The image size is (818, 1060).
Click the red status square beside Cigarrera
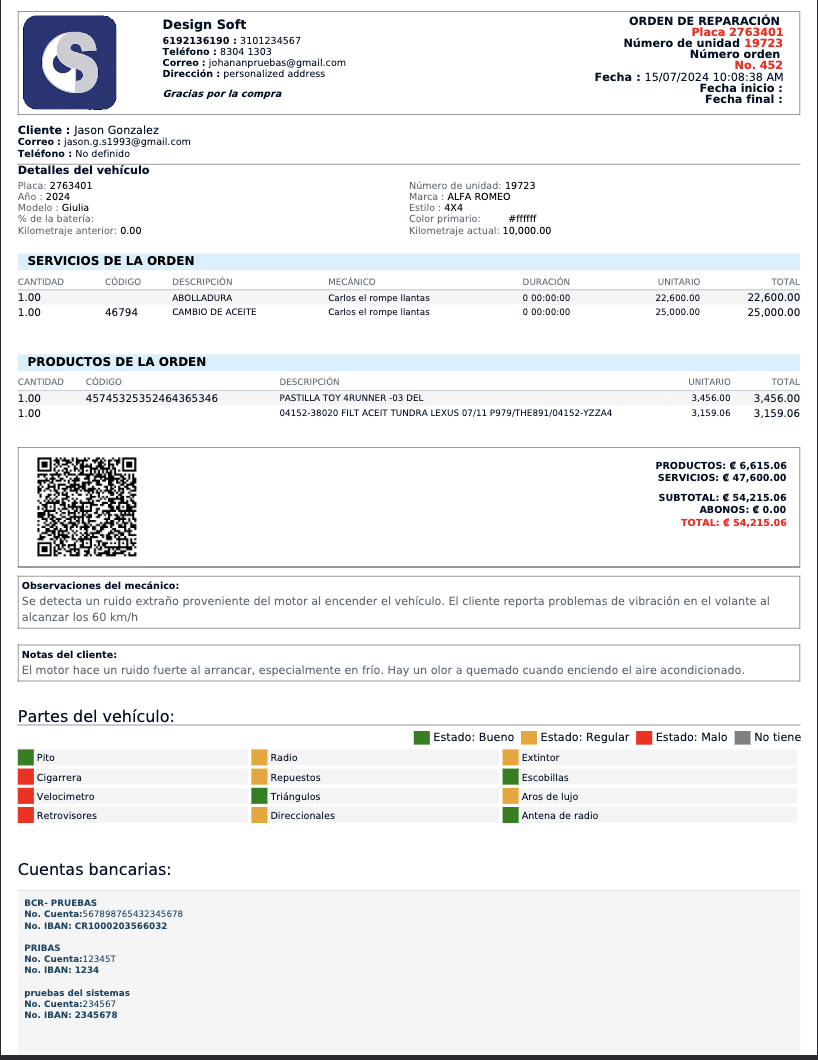coord(26,777)
